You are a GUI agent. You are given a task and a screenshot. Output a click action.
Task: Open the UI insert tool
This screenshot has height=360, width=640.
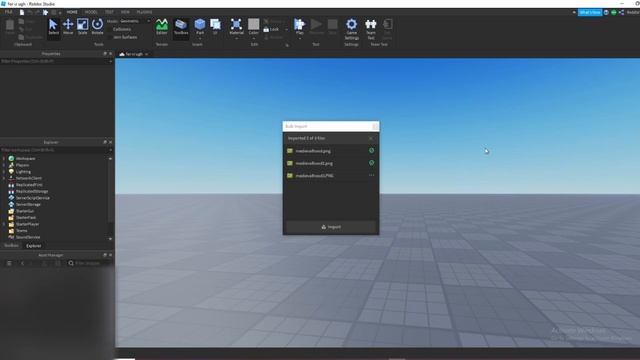(x=215, y=27)
